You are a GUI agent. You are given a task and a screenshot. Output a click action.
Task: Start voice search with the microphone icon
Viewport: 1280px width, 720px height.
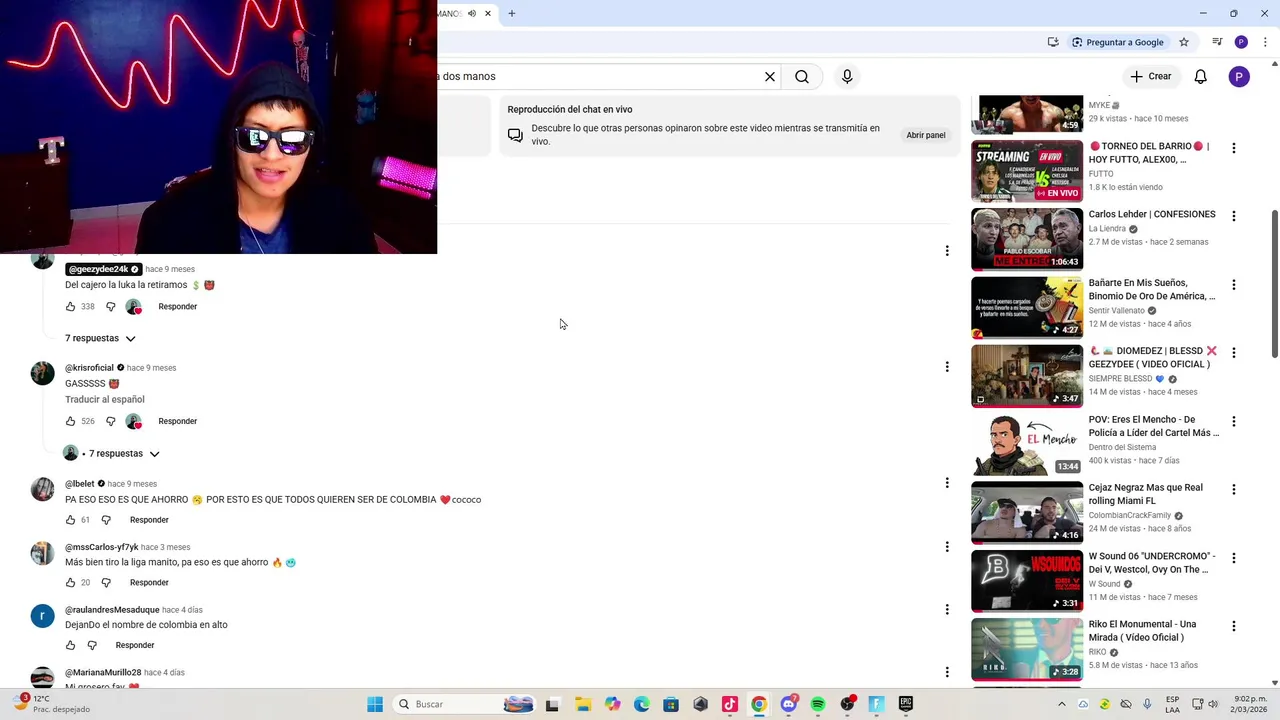847,76
